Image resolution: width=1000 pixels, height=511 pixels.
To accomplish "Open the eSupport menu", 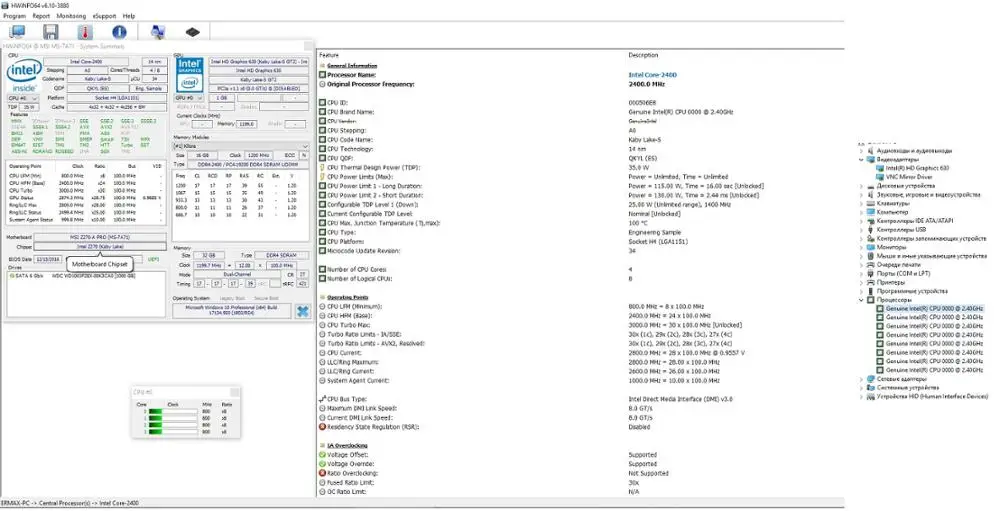I will pos(105,16).
